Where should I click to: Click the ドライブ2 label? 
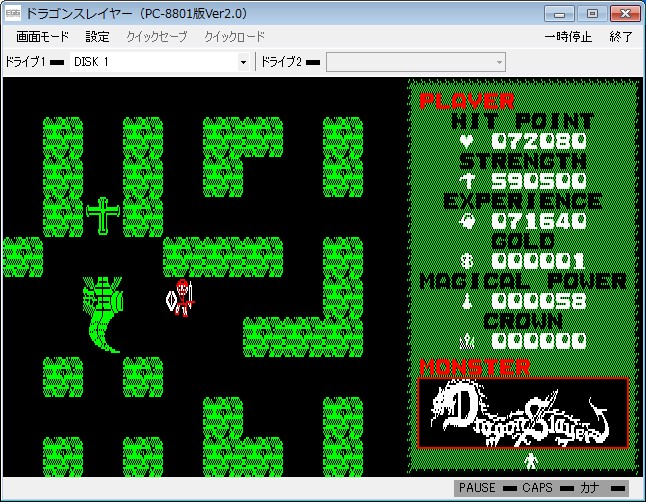(281, 62)
